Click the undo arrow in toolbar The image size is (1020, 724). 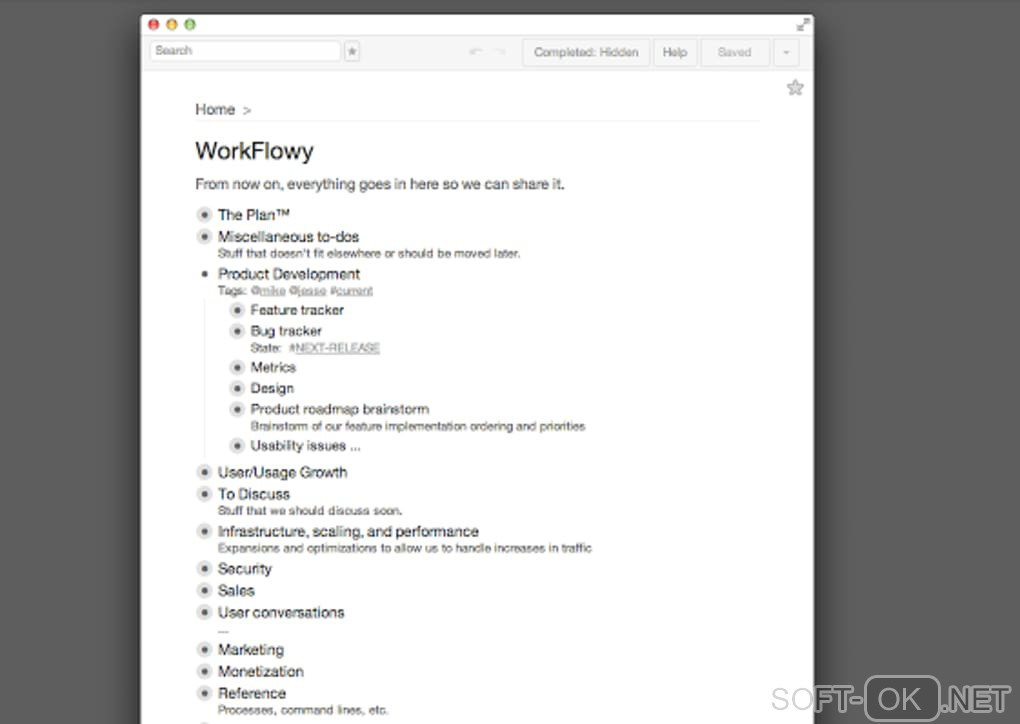476,51
